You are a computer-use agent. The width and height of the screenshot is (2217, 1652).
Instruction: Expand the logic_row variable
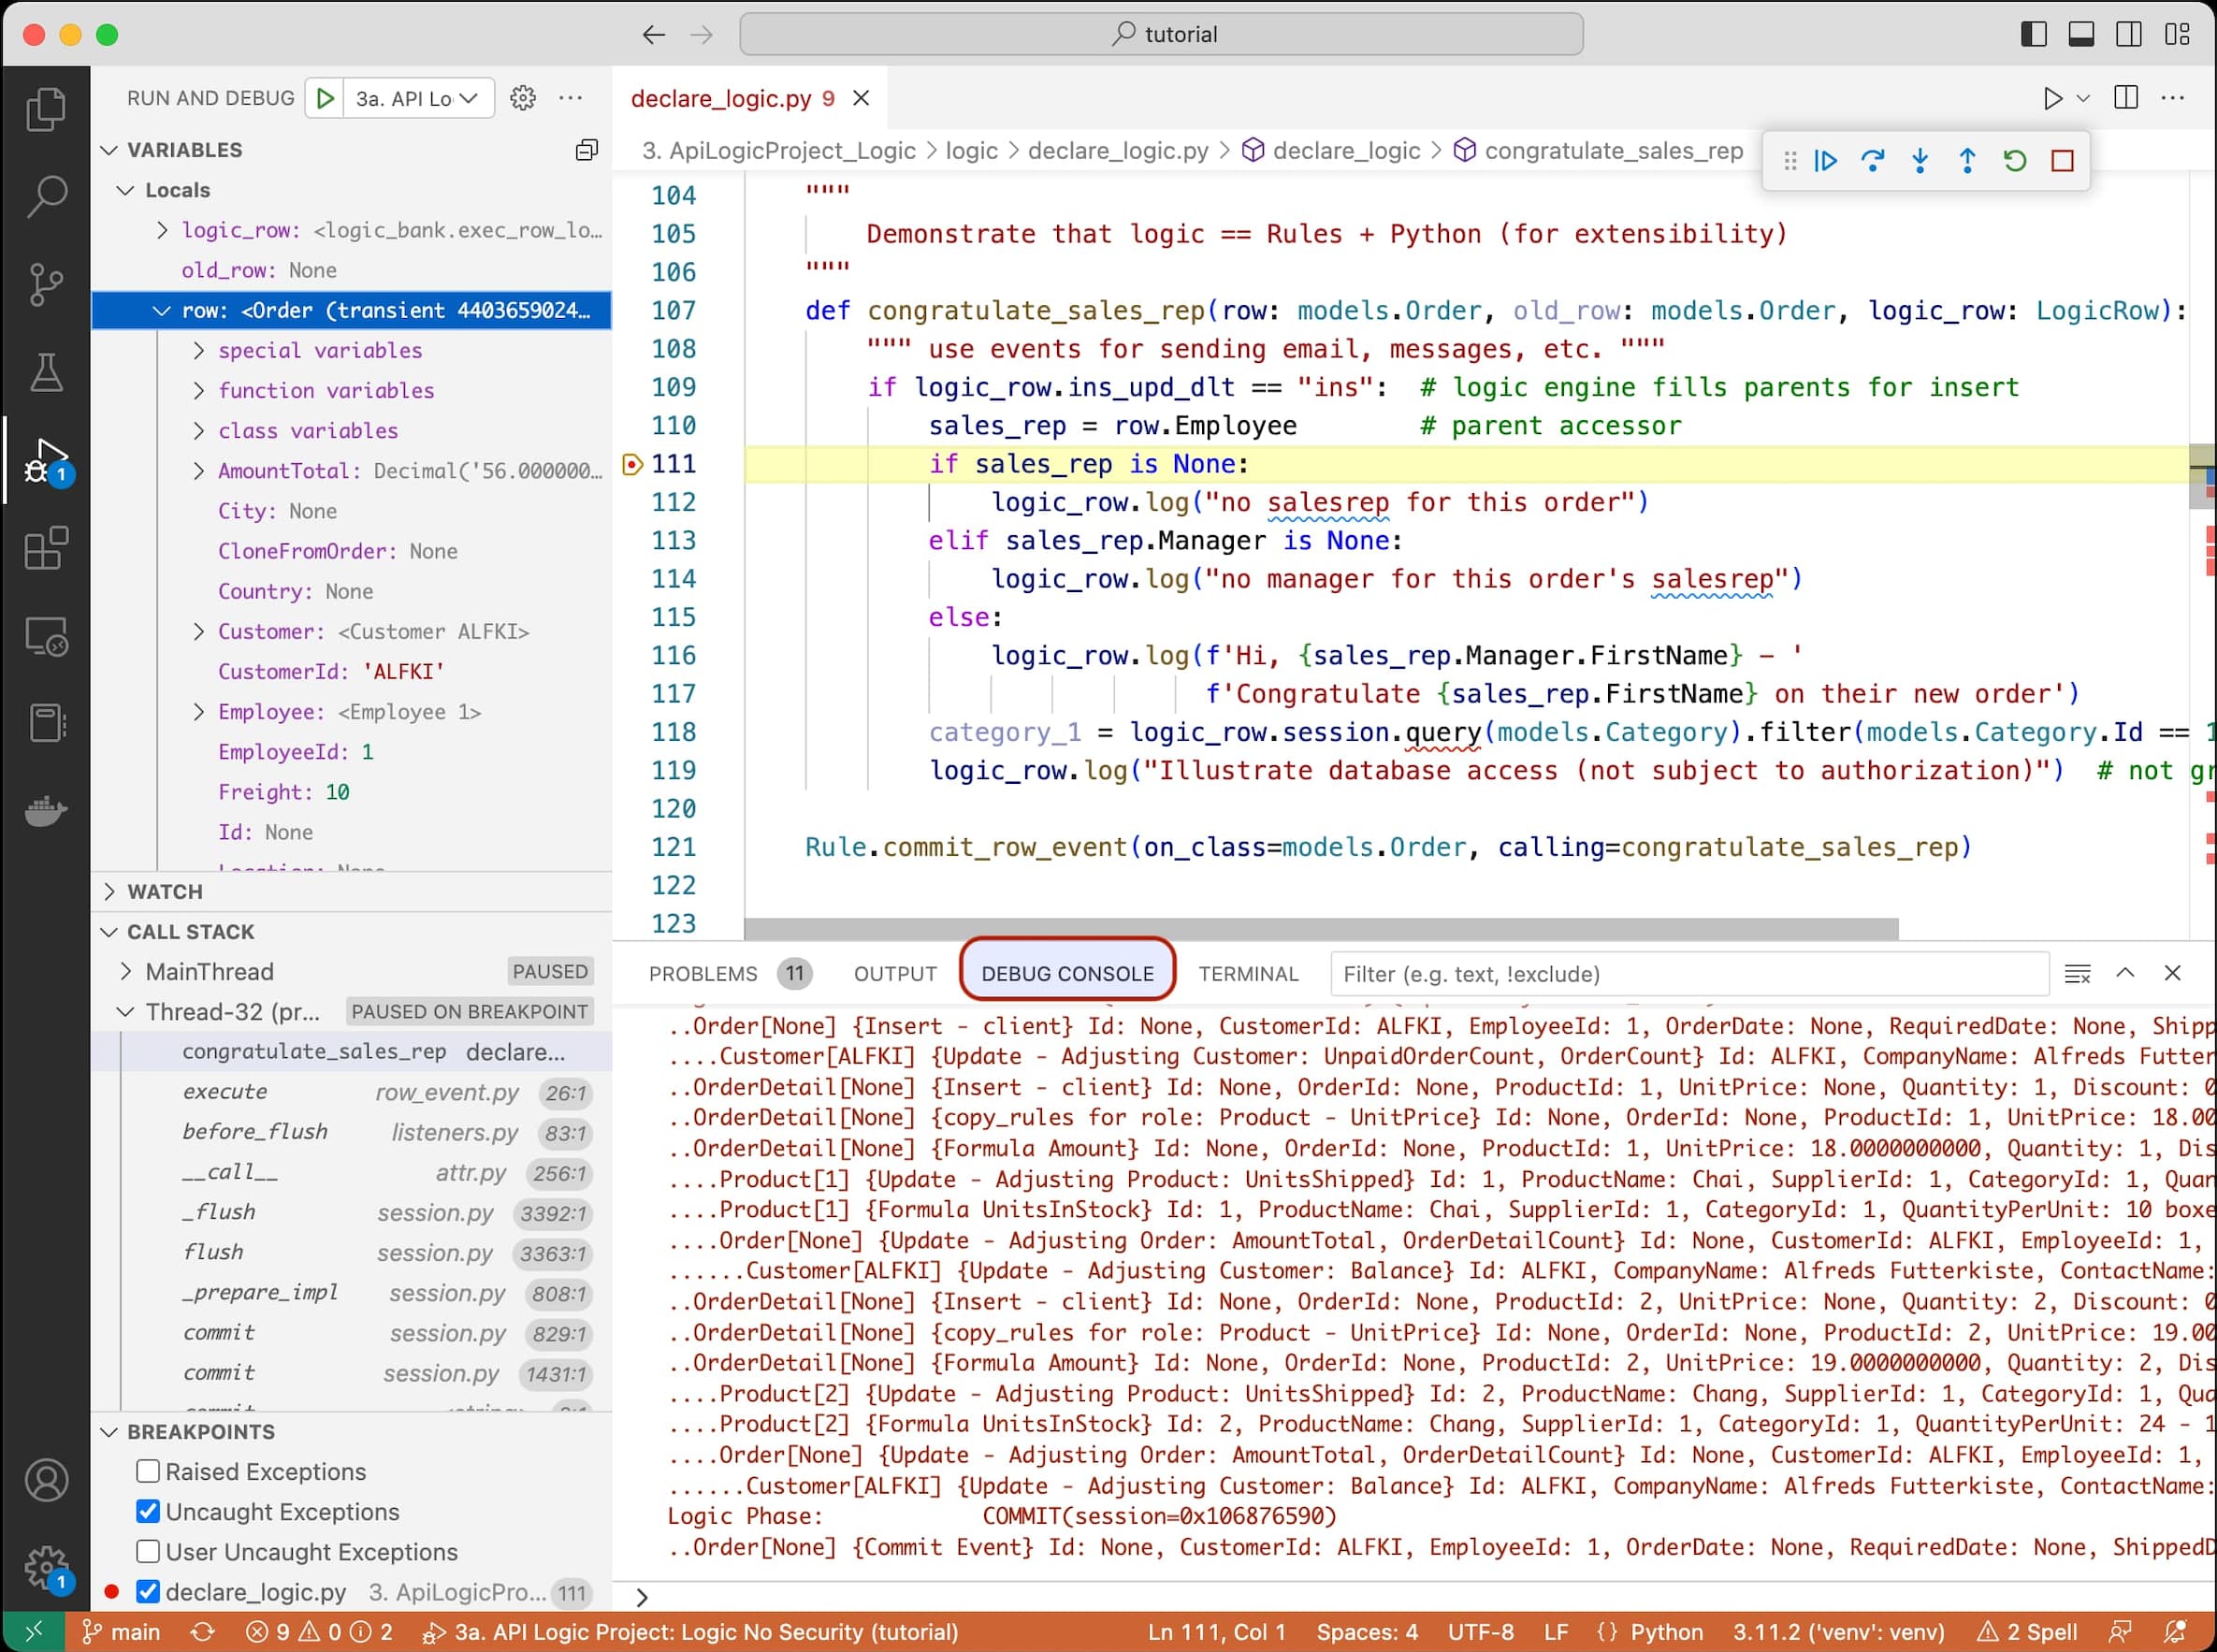point(162,230)
